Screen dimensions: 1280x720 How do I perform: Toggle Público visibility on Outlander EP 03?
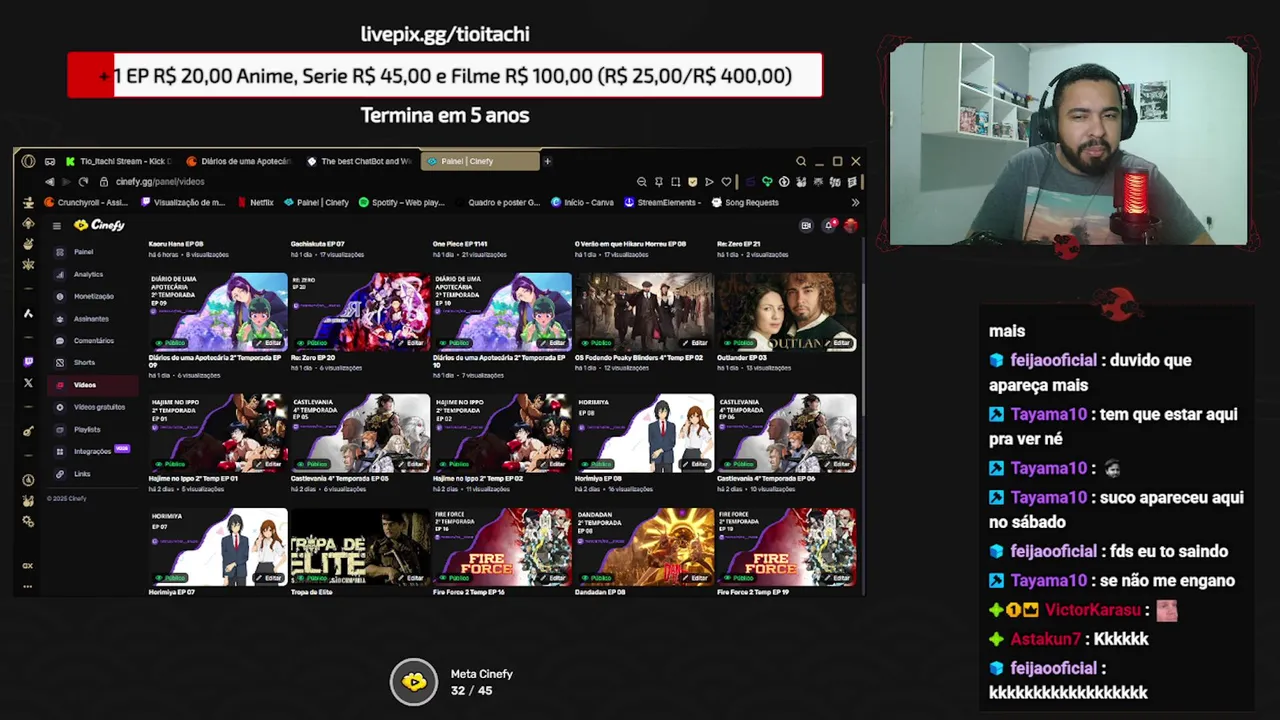pyautogui.click(x=740, y=343)
